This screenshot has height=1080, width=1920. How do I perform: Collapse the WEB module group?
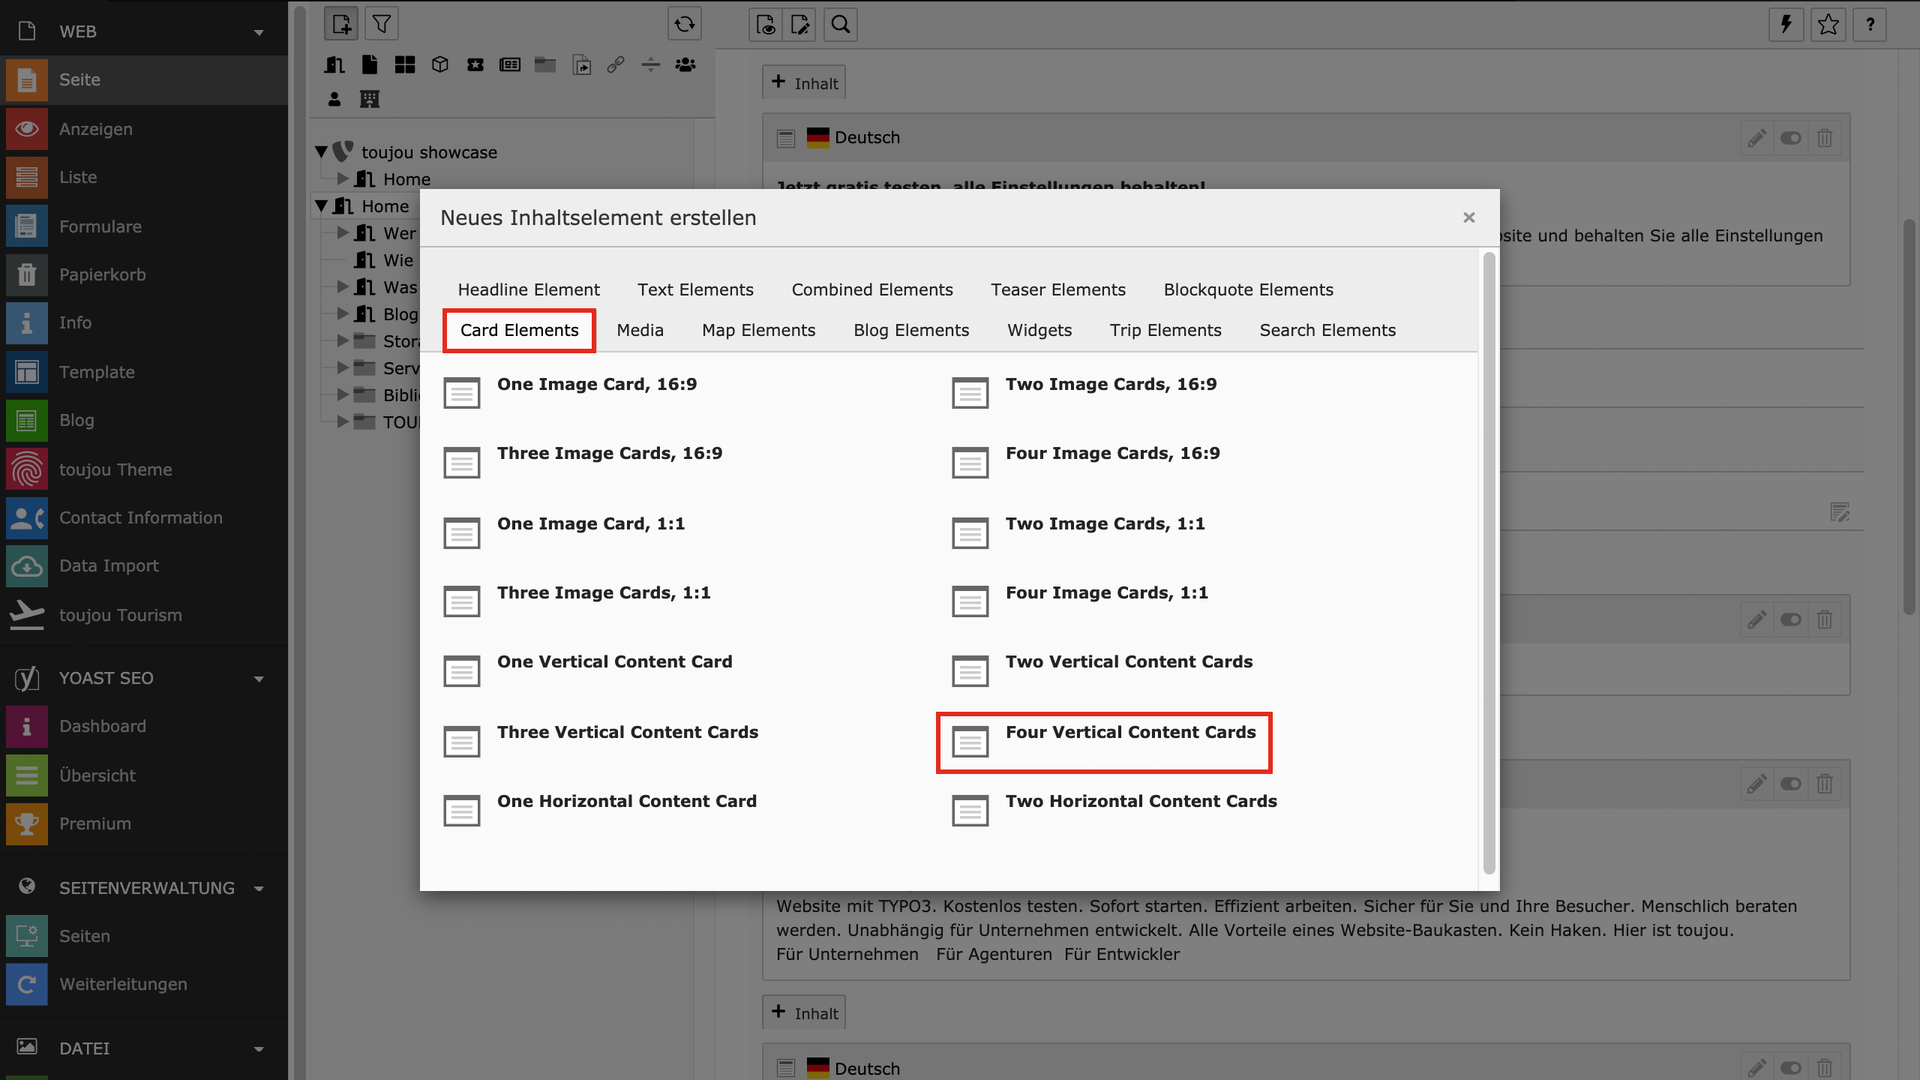pos(259,32)
